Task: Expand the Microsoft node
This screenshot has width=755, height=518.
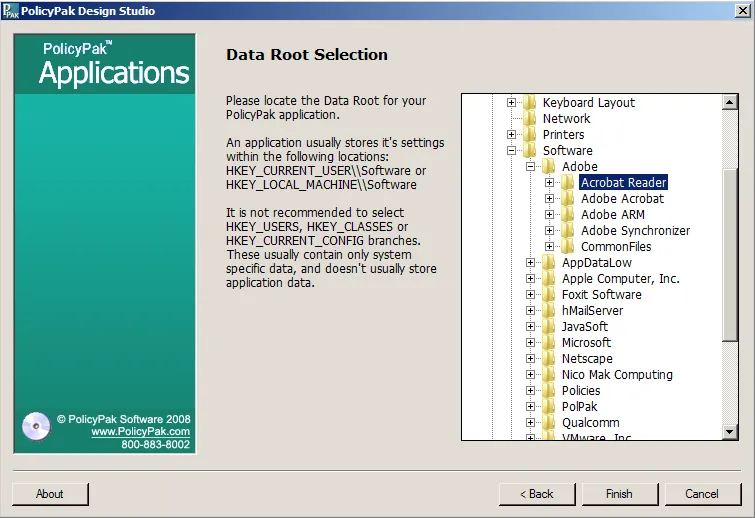Action: point(530,342)
